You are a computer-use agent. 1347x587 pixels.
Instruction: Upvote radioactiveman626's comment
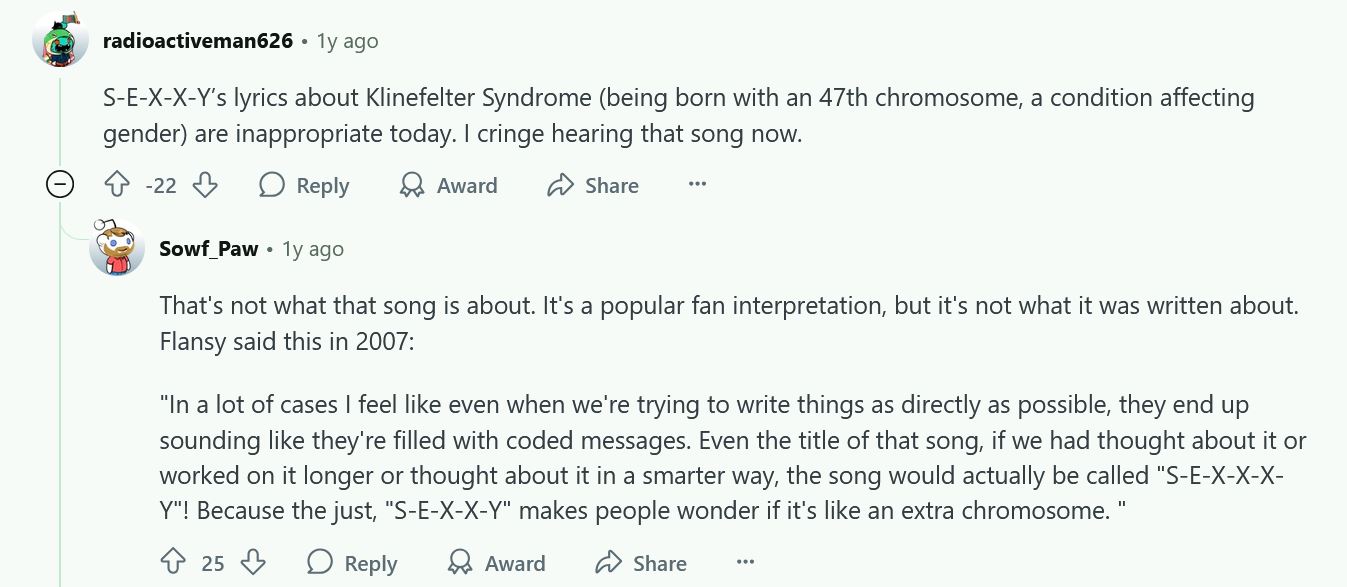117,185
